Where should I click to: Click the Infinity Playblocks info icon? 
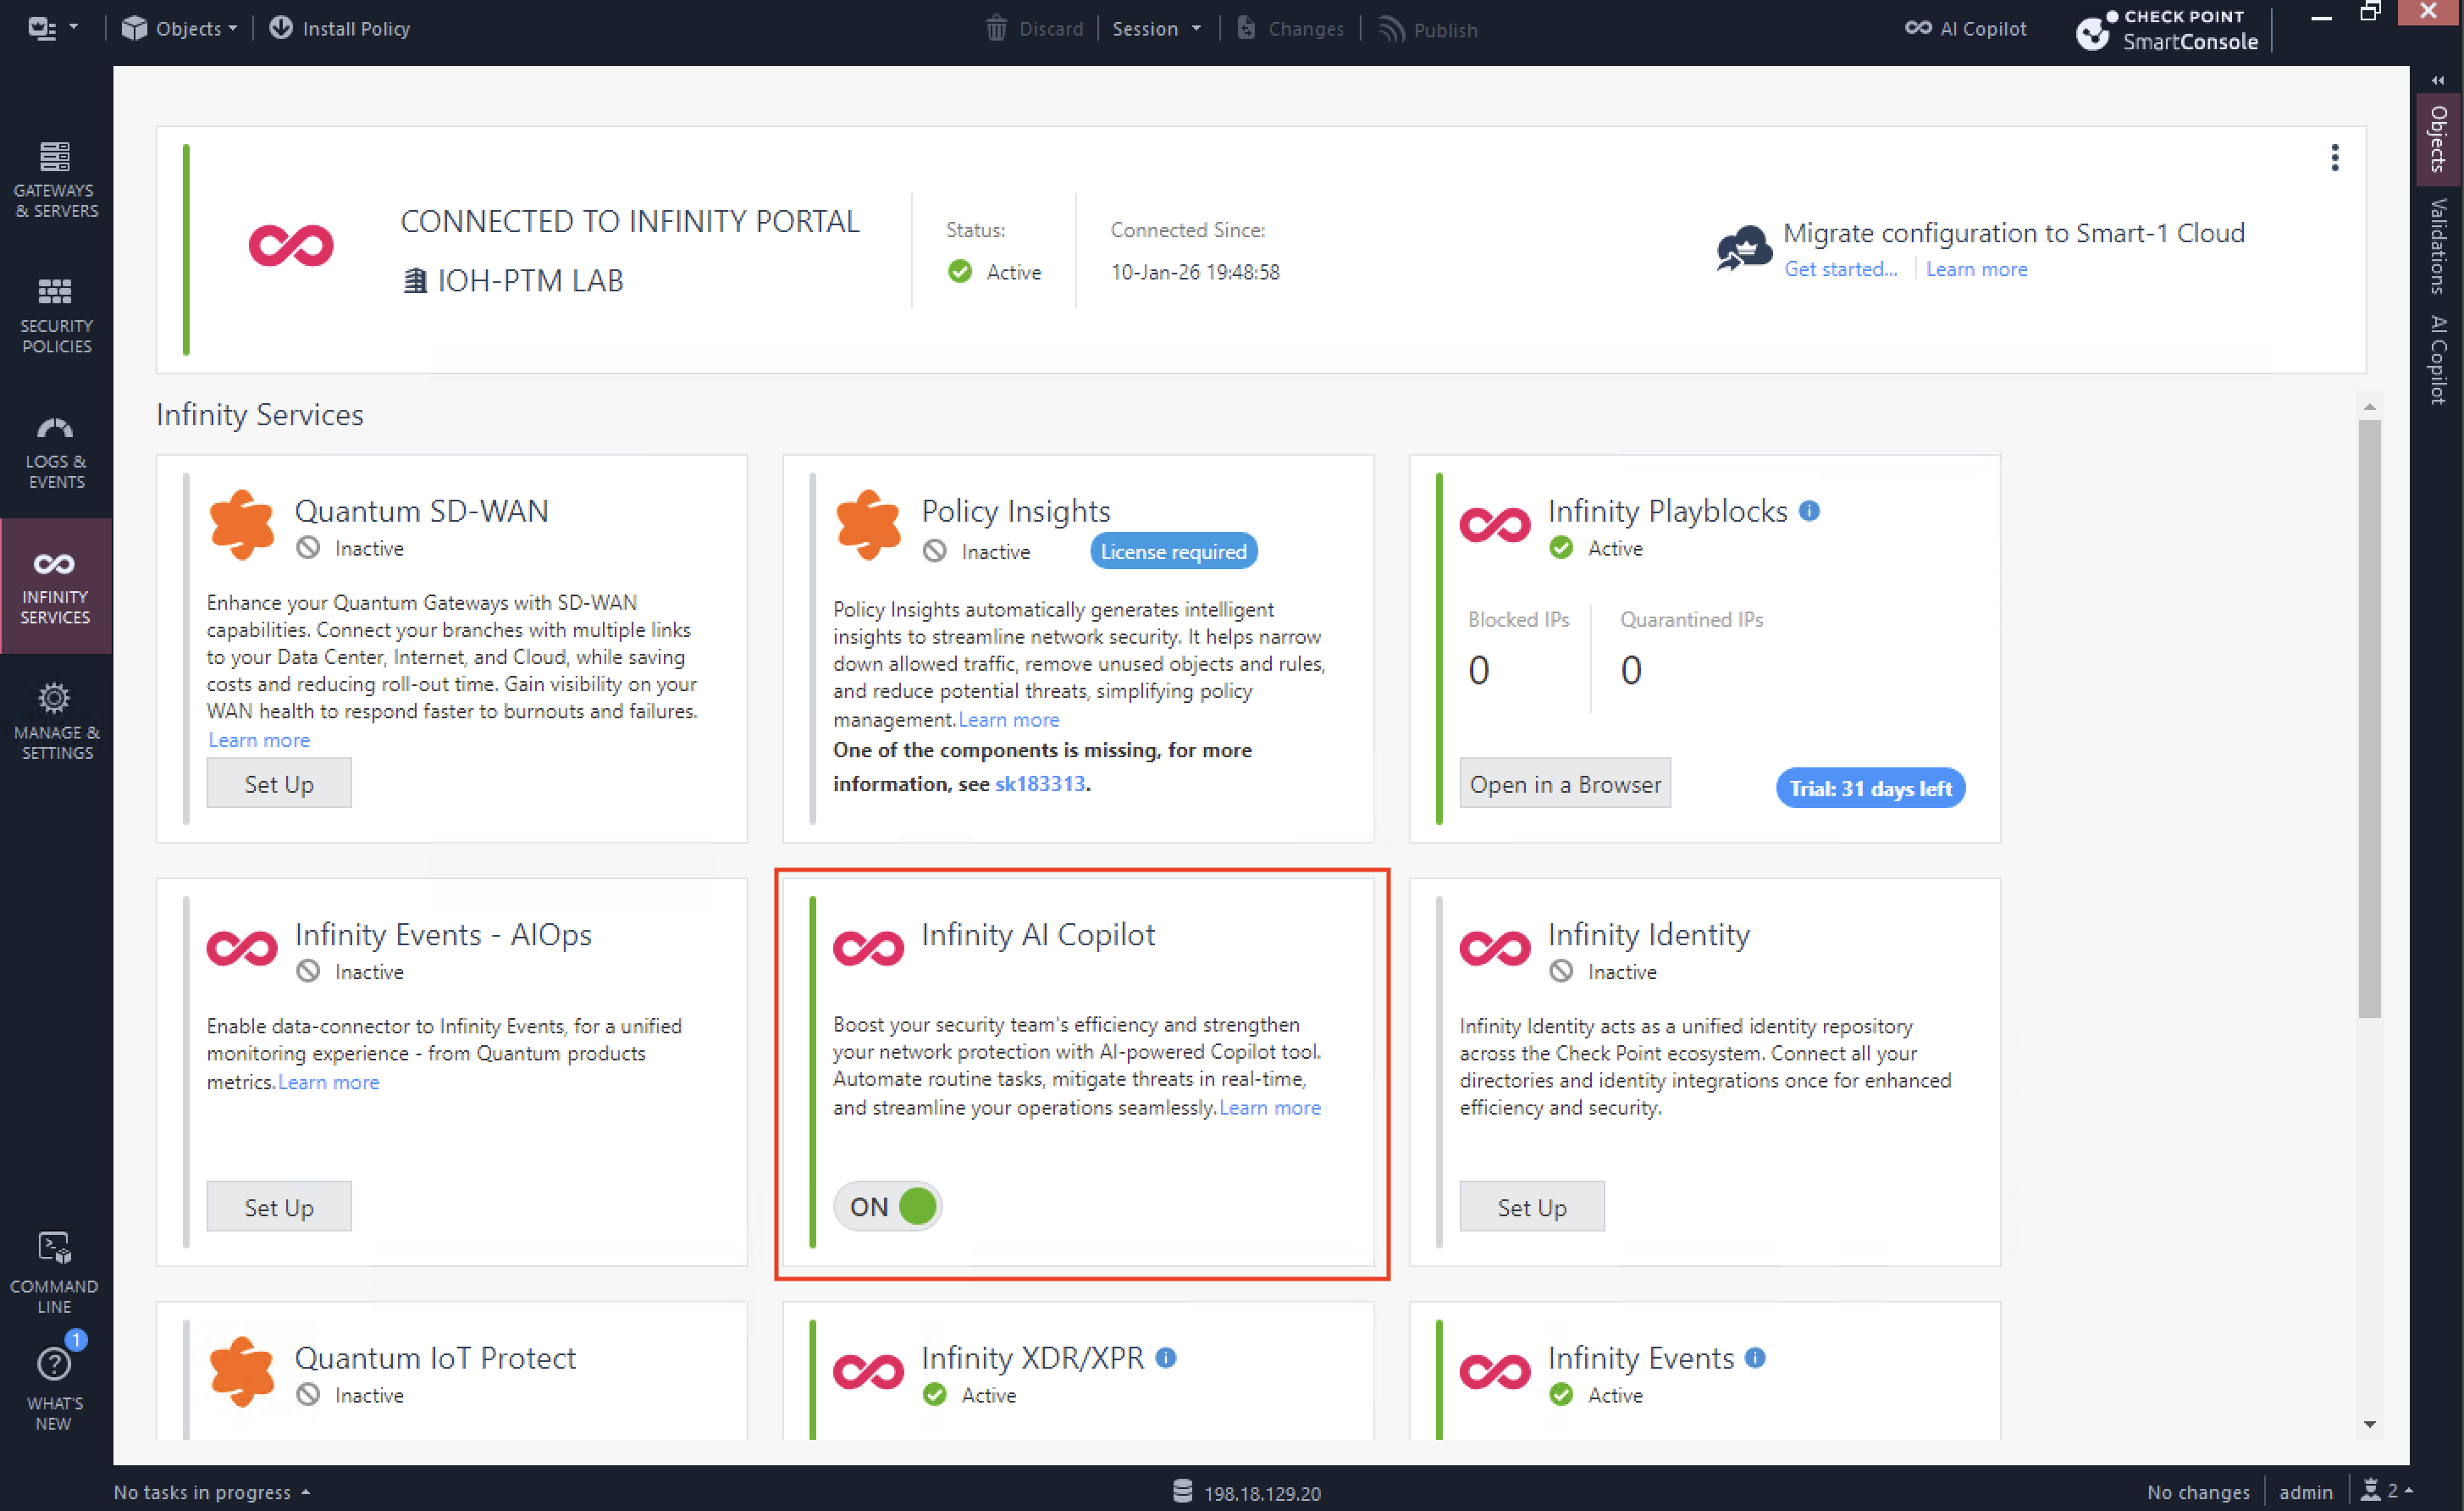click(x=1808, y=511)
